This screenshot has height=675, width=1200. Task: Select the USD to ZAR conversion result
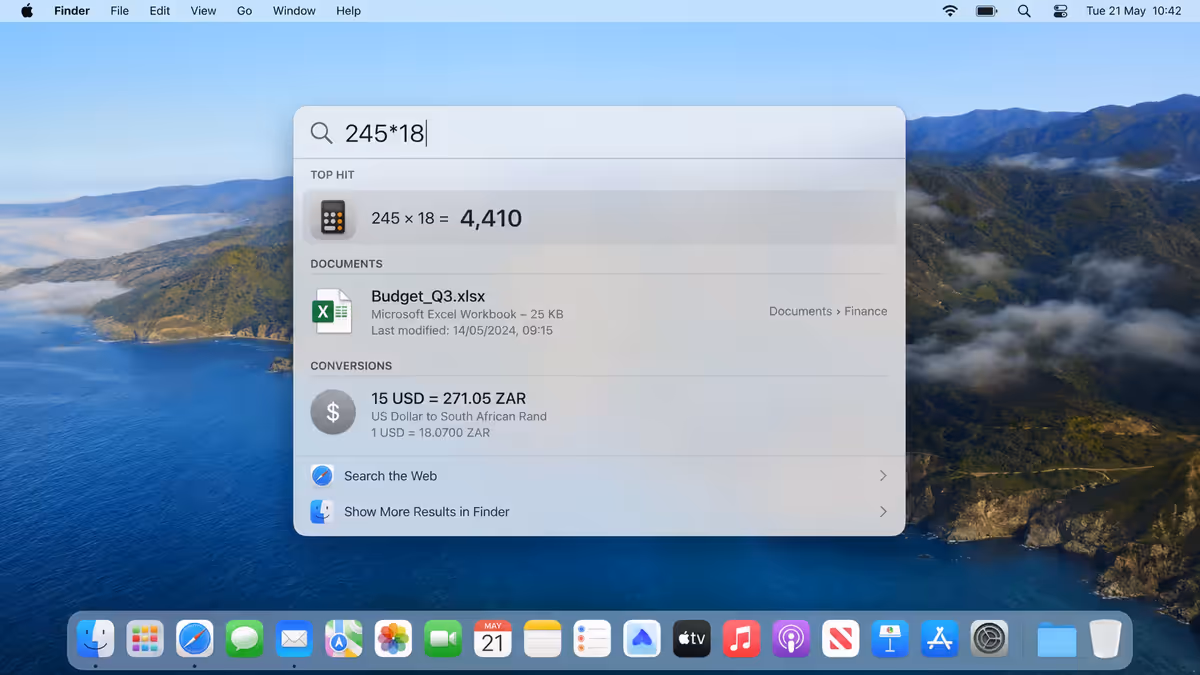(599, 414)
